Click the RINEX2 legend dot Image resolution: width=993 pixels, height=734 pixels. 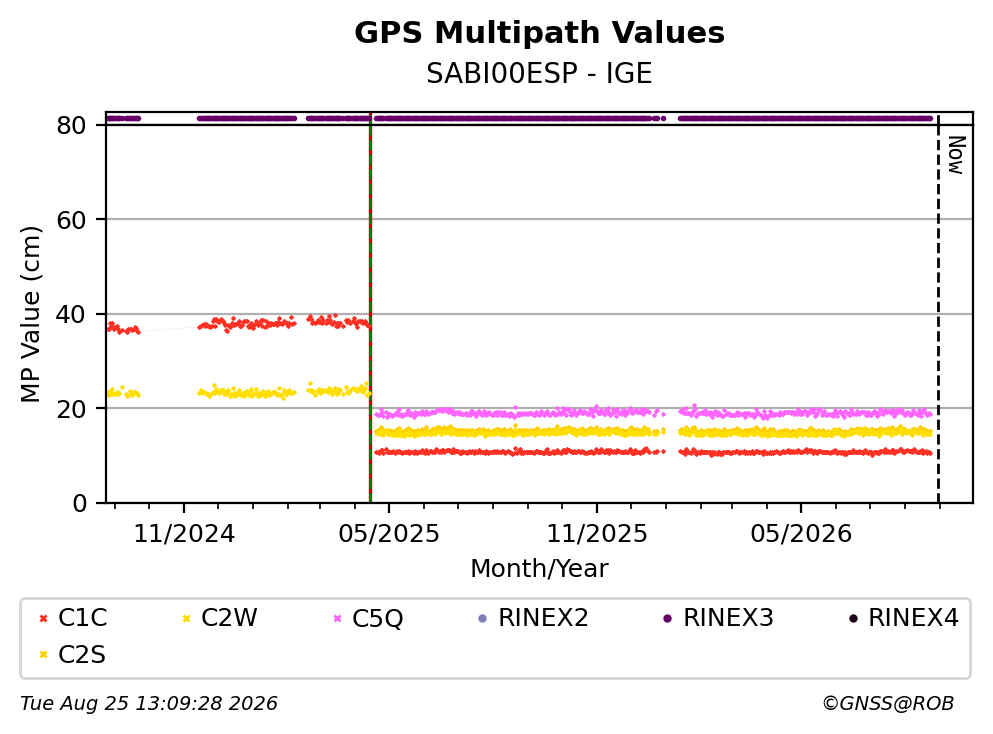[483, 618]
